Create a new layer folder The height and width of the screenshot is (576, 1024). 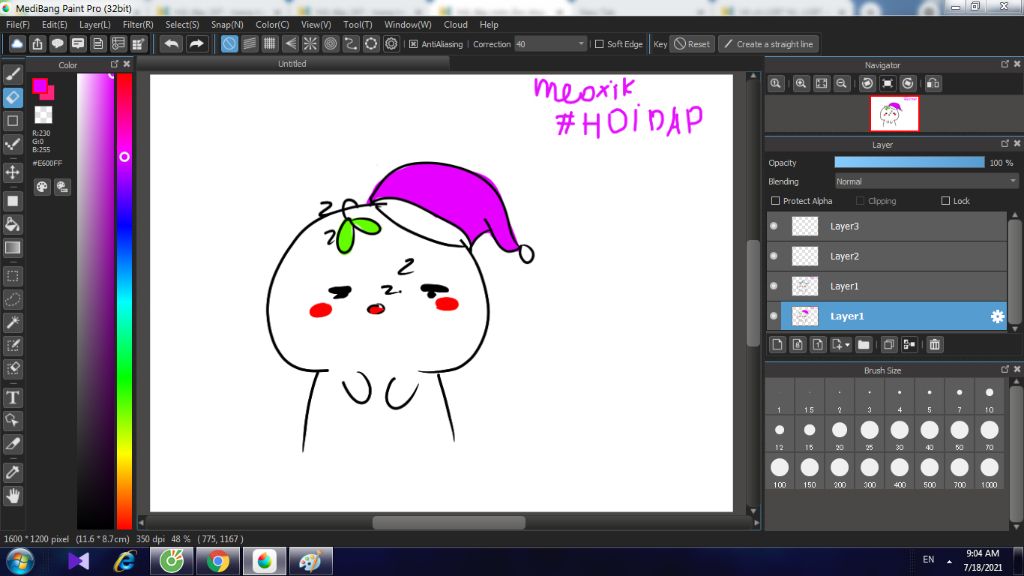pyautogui.click(x=863, y=345)
